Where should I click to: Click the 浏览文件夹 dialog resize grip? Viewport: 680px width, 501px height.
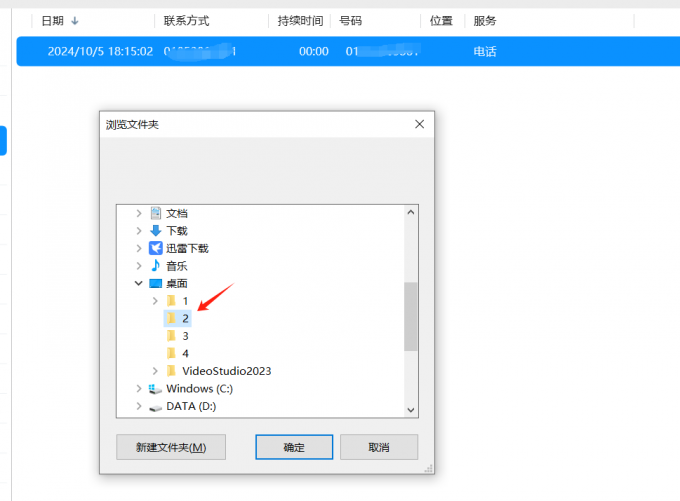coord(429,468)
